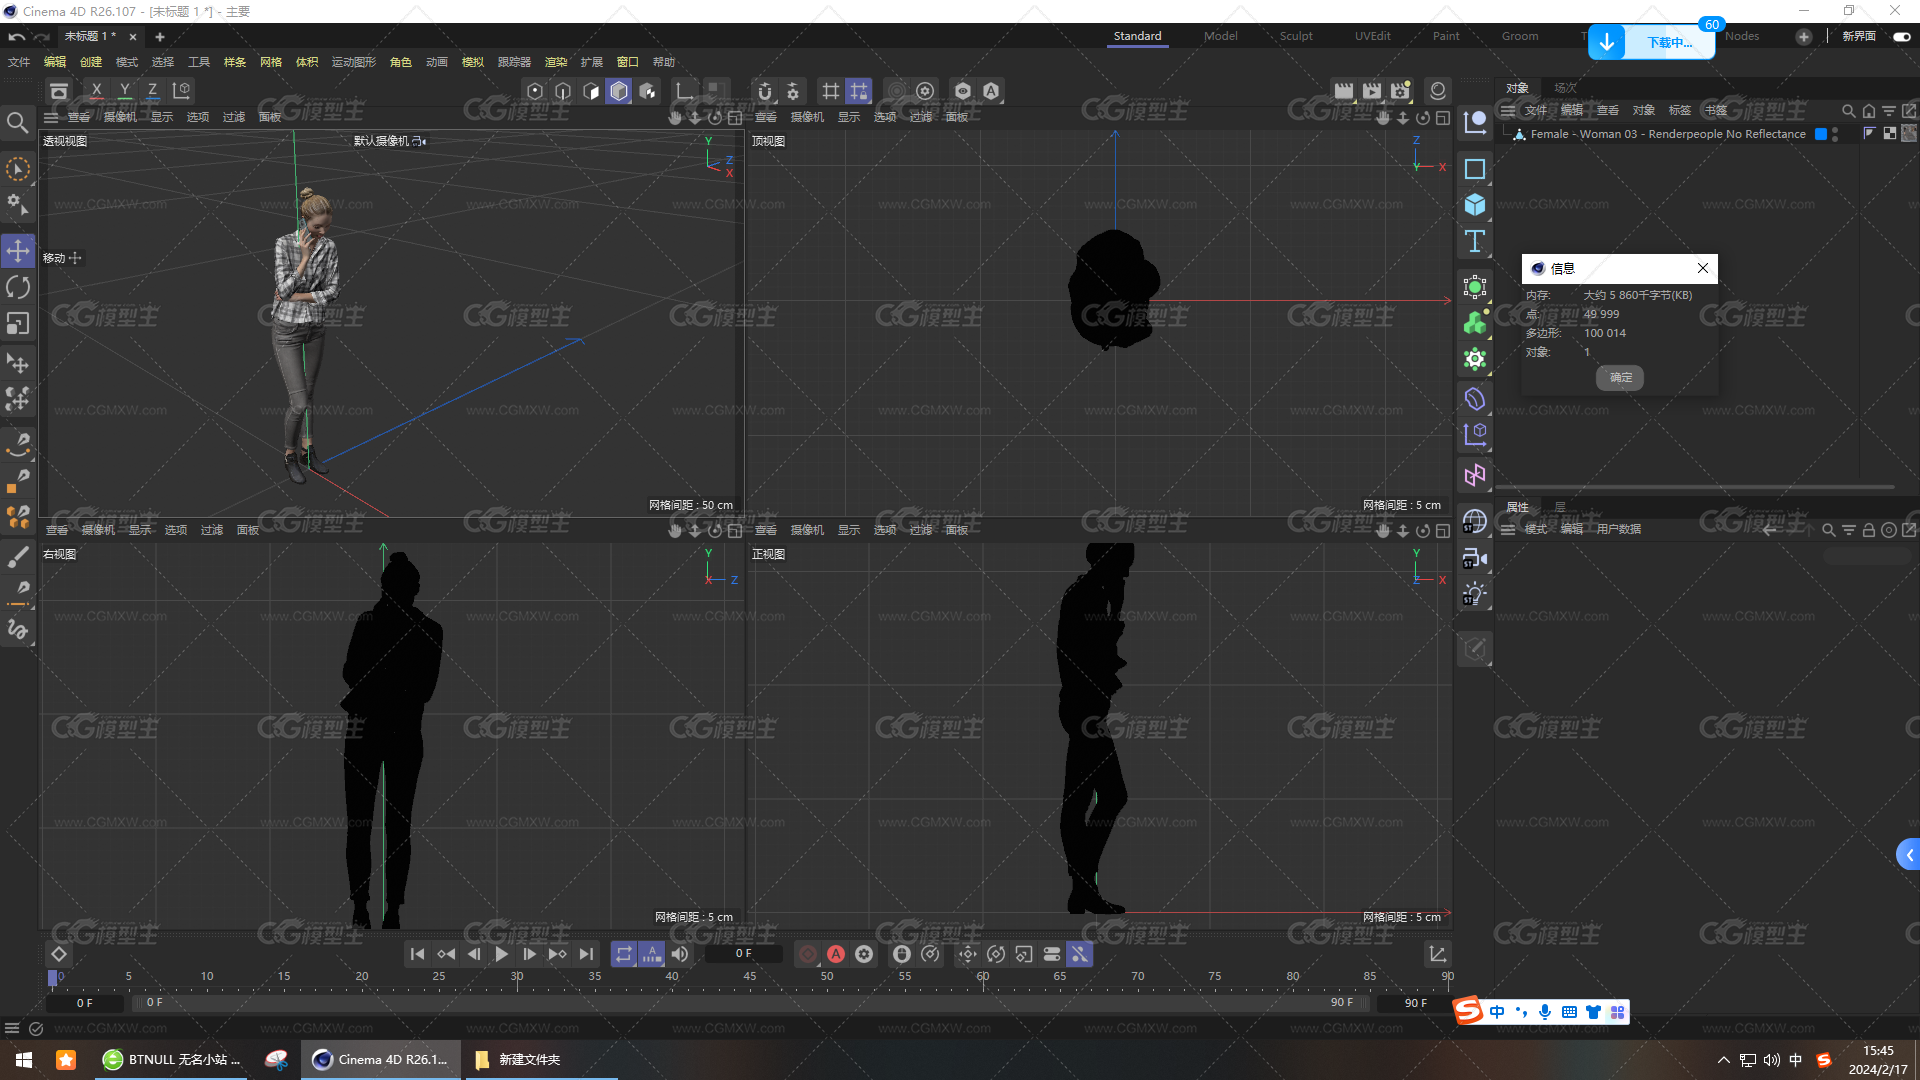Click the search icon in the Object Manager
Screen dimensions: 1920x1080
pos(1849,110)
